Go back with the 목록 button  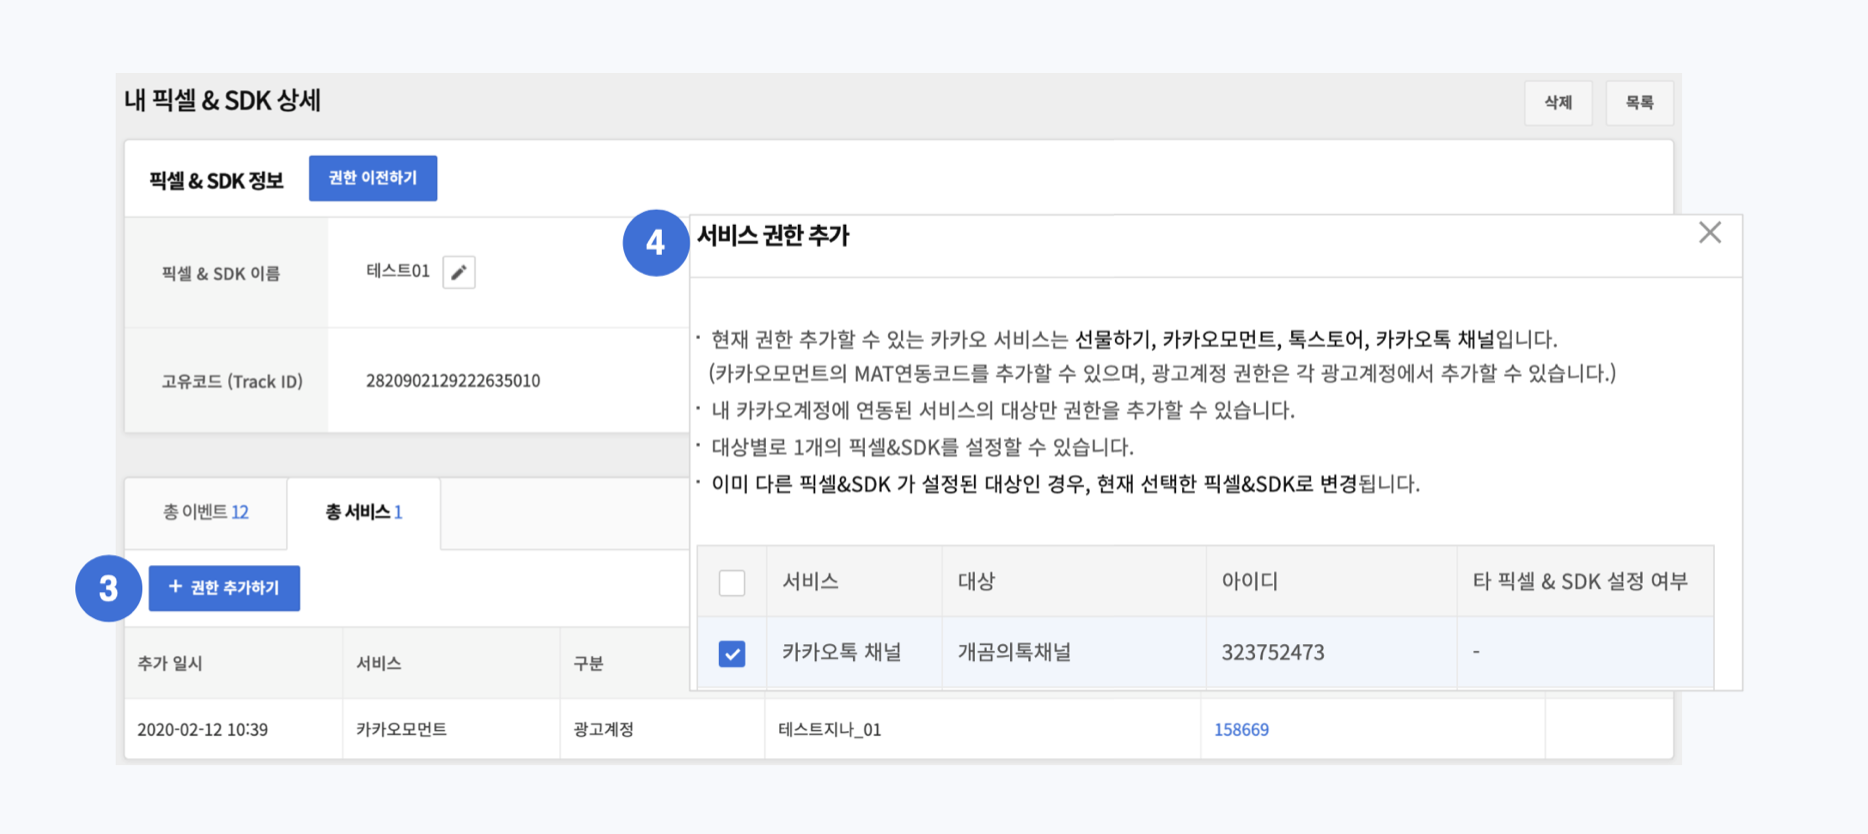click(1639, 103)
